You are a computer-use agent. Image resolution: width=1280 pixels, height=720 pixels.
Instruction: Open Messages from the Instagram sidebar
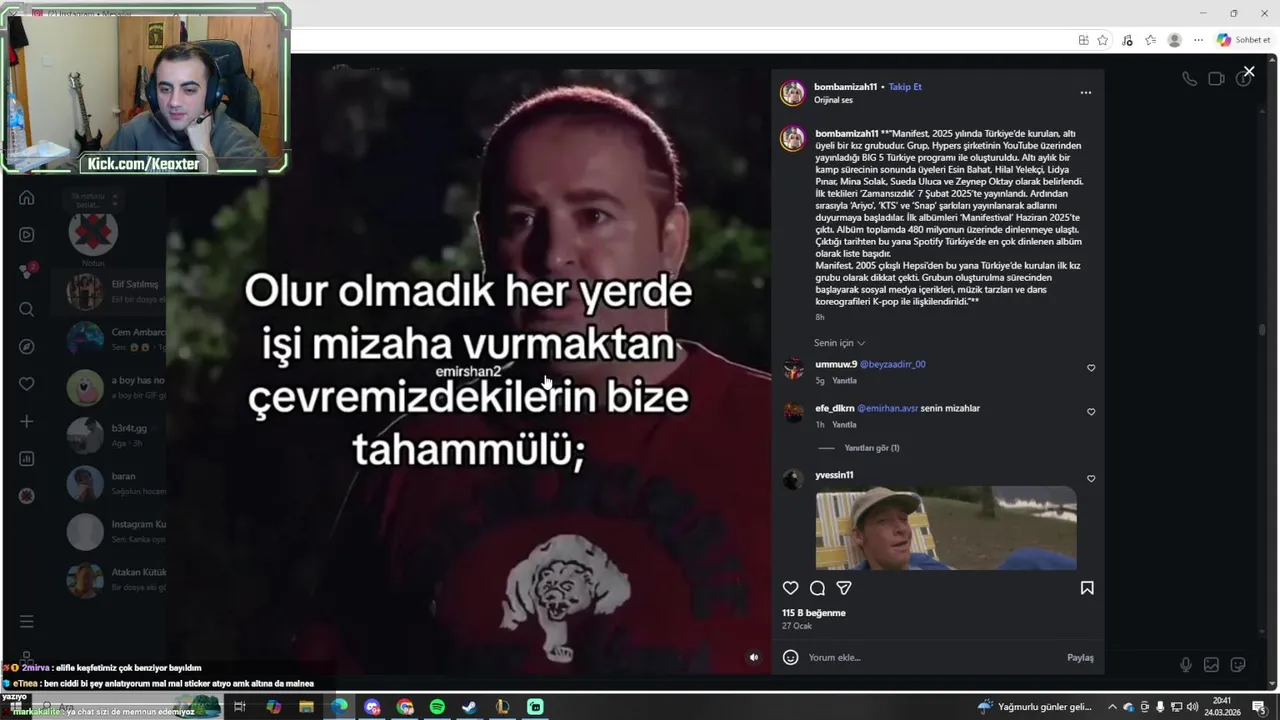pyautogui.click(x=27, y=271)
